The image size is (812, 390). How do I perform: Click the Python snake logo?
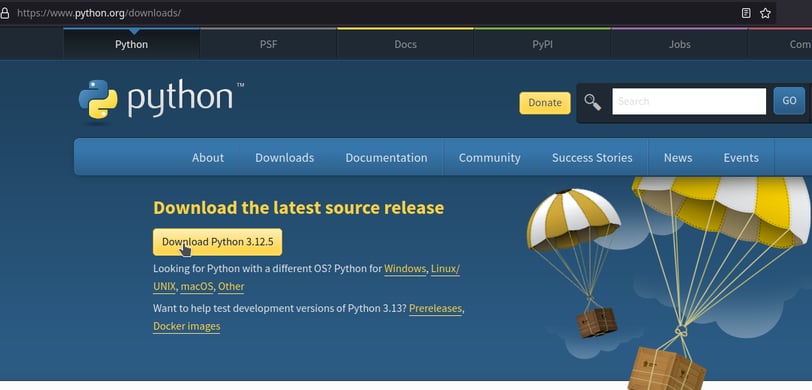coord(98,99)
